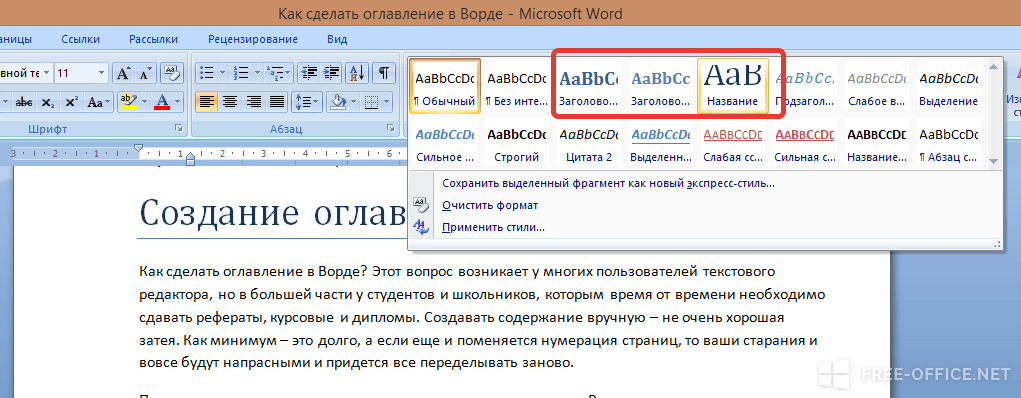Apply numbered list
Screen dimensions: 1021x398
tap(241, 72)
